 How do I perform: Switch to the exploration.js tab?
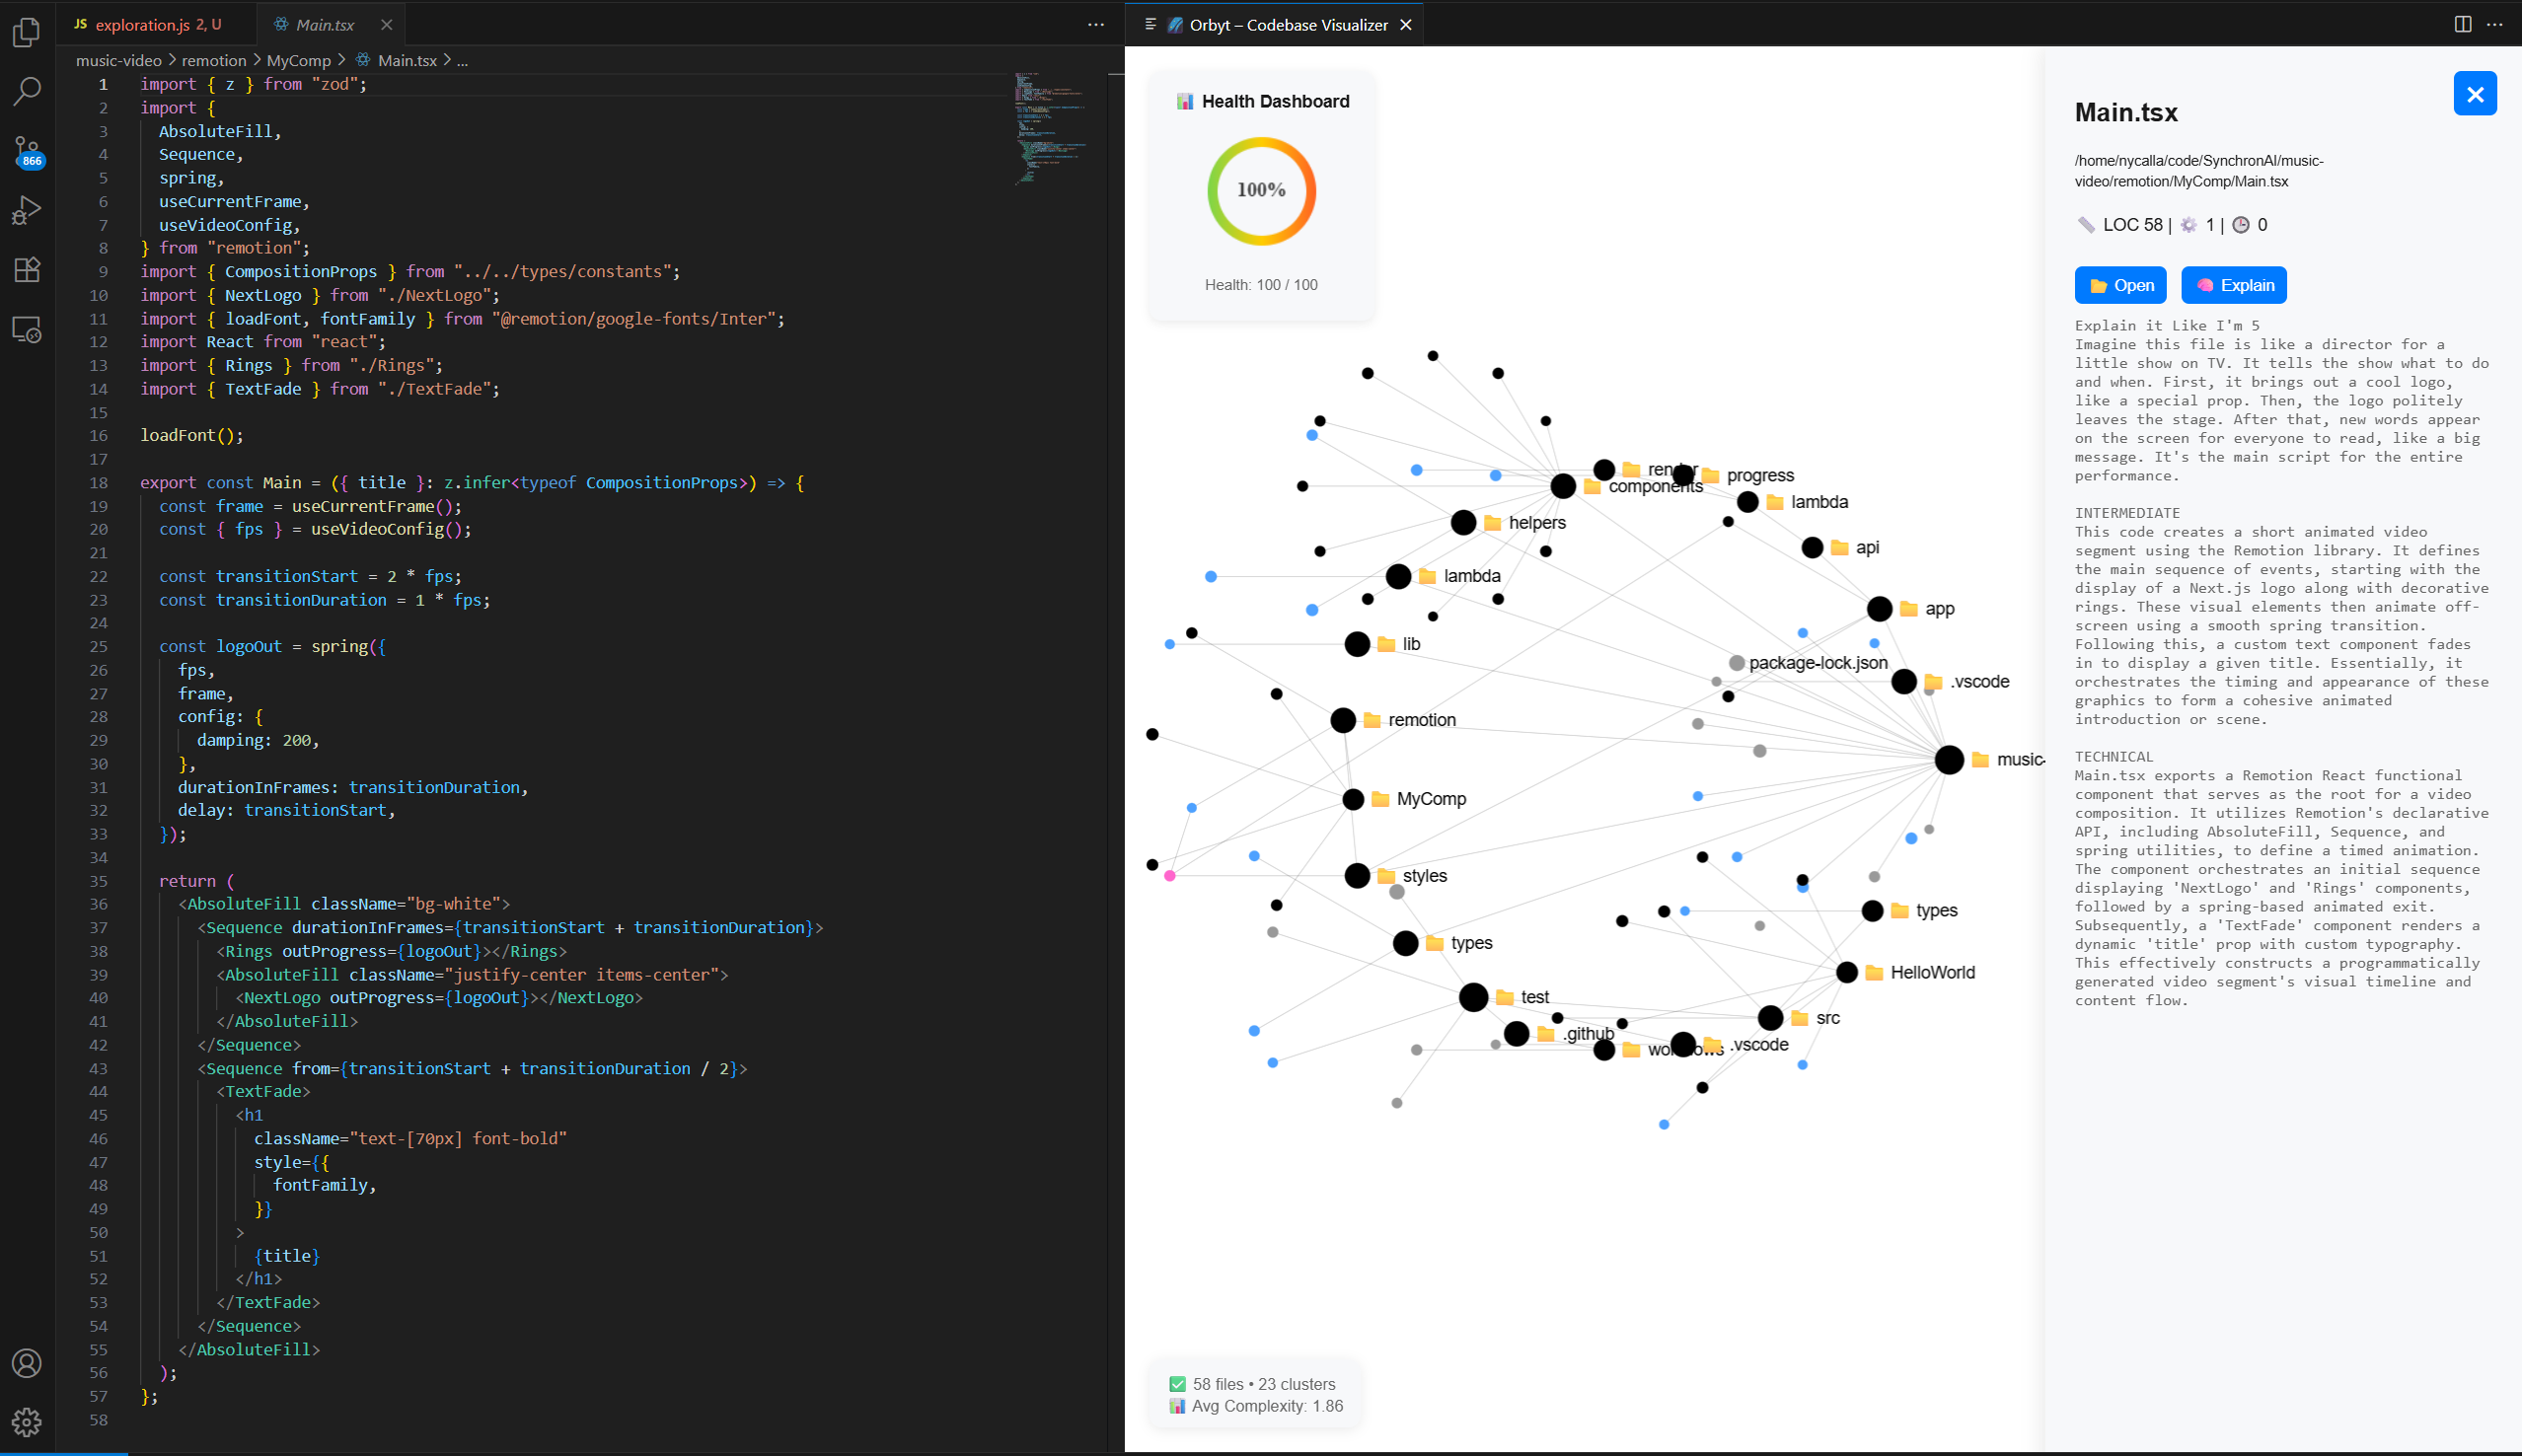(147, 24)
